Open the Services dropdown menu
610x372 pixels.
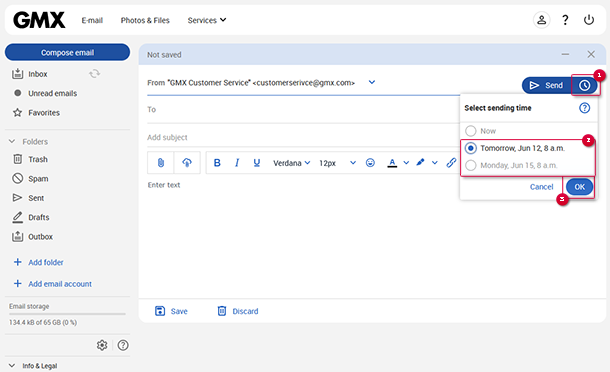pos(207,20)
